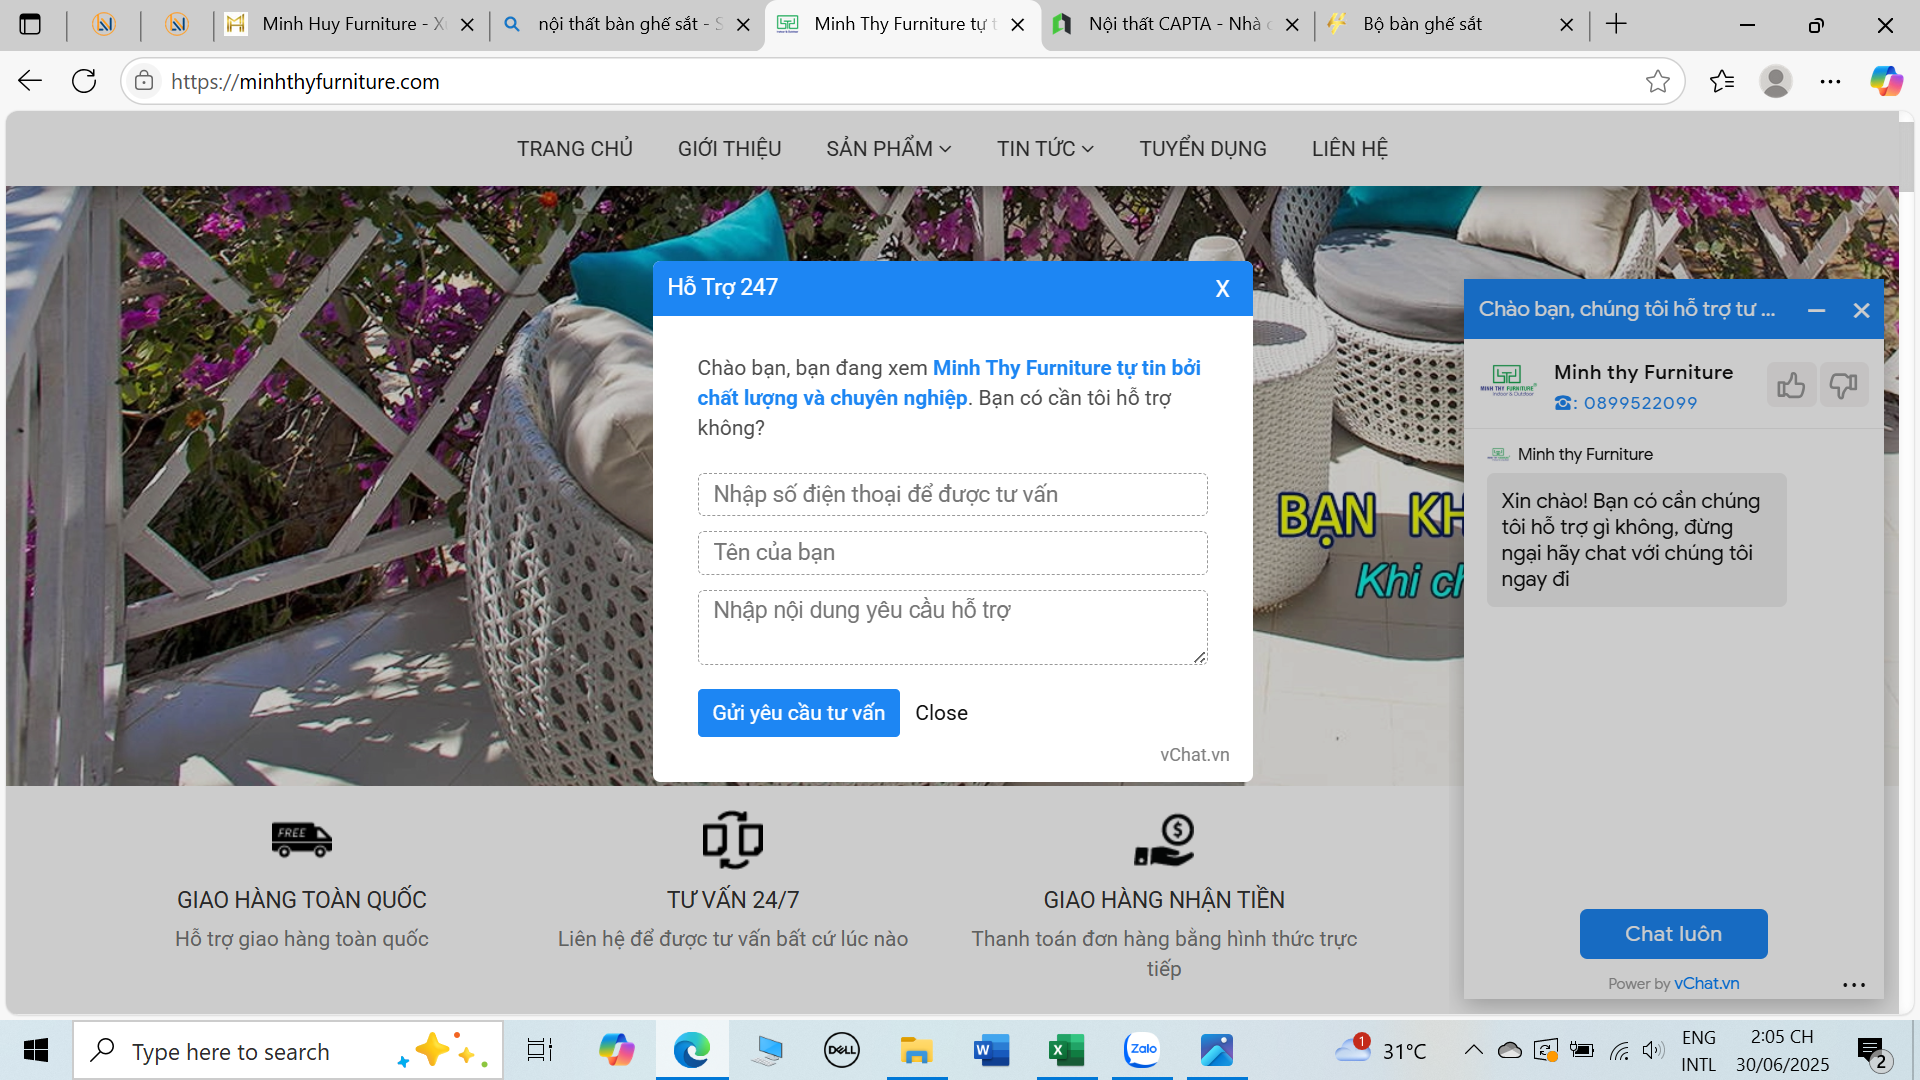Screen dimensions: 1920x1080
Task: Open Excel from the taskbar
Action: 1066,1050
